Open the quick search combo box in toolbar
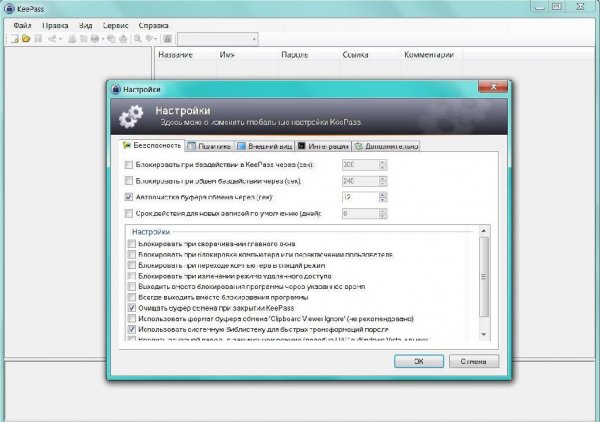This screenshot has height=422, width=600. pyautogui.click(x=218, y=39)
